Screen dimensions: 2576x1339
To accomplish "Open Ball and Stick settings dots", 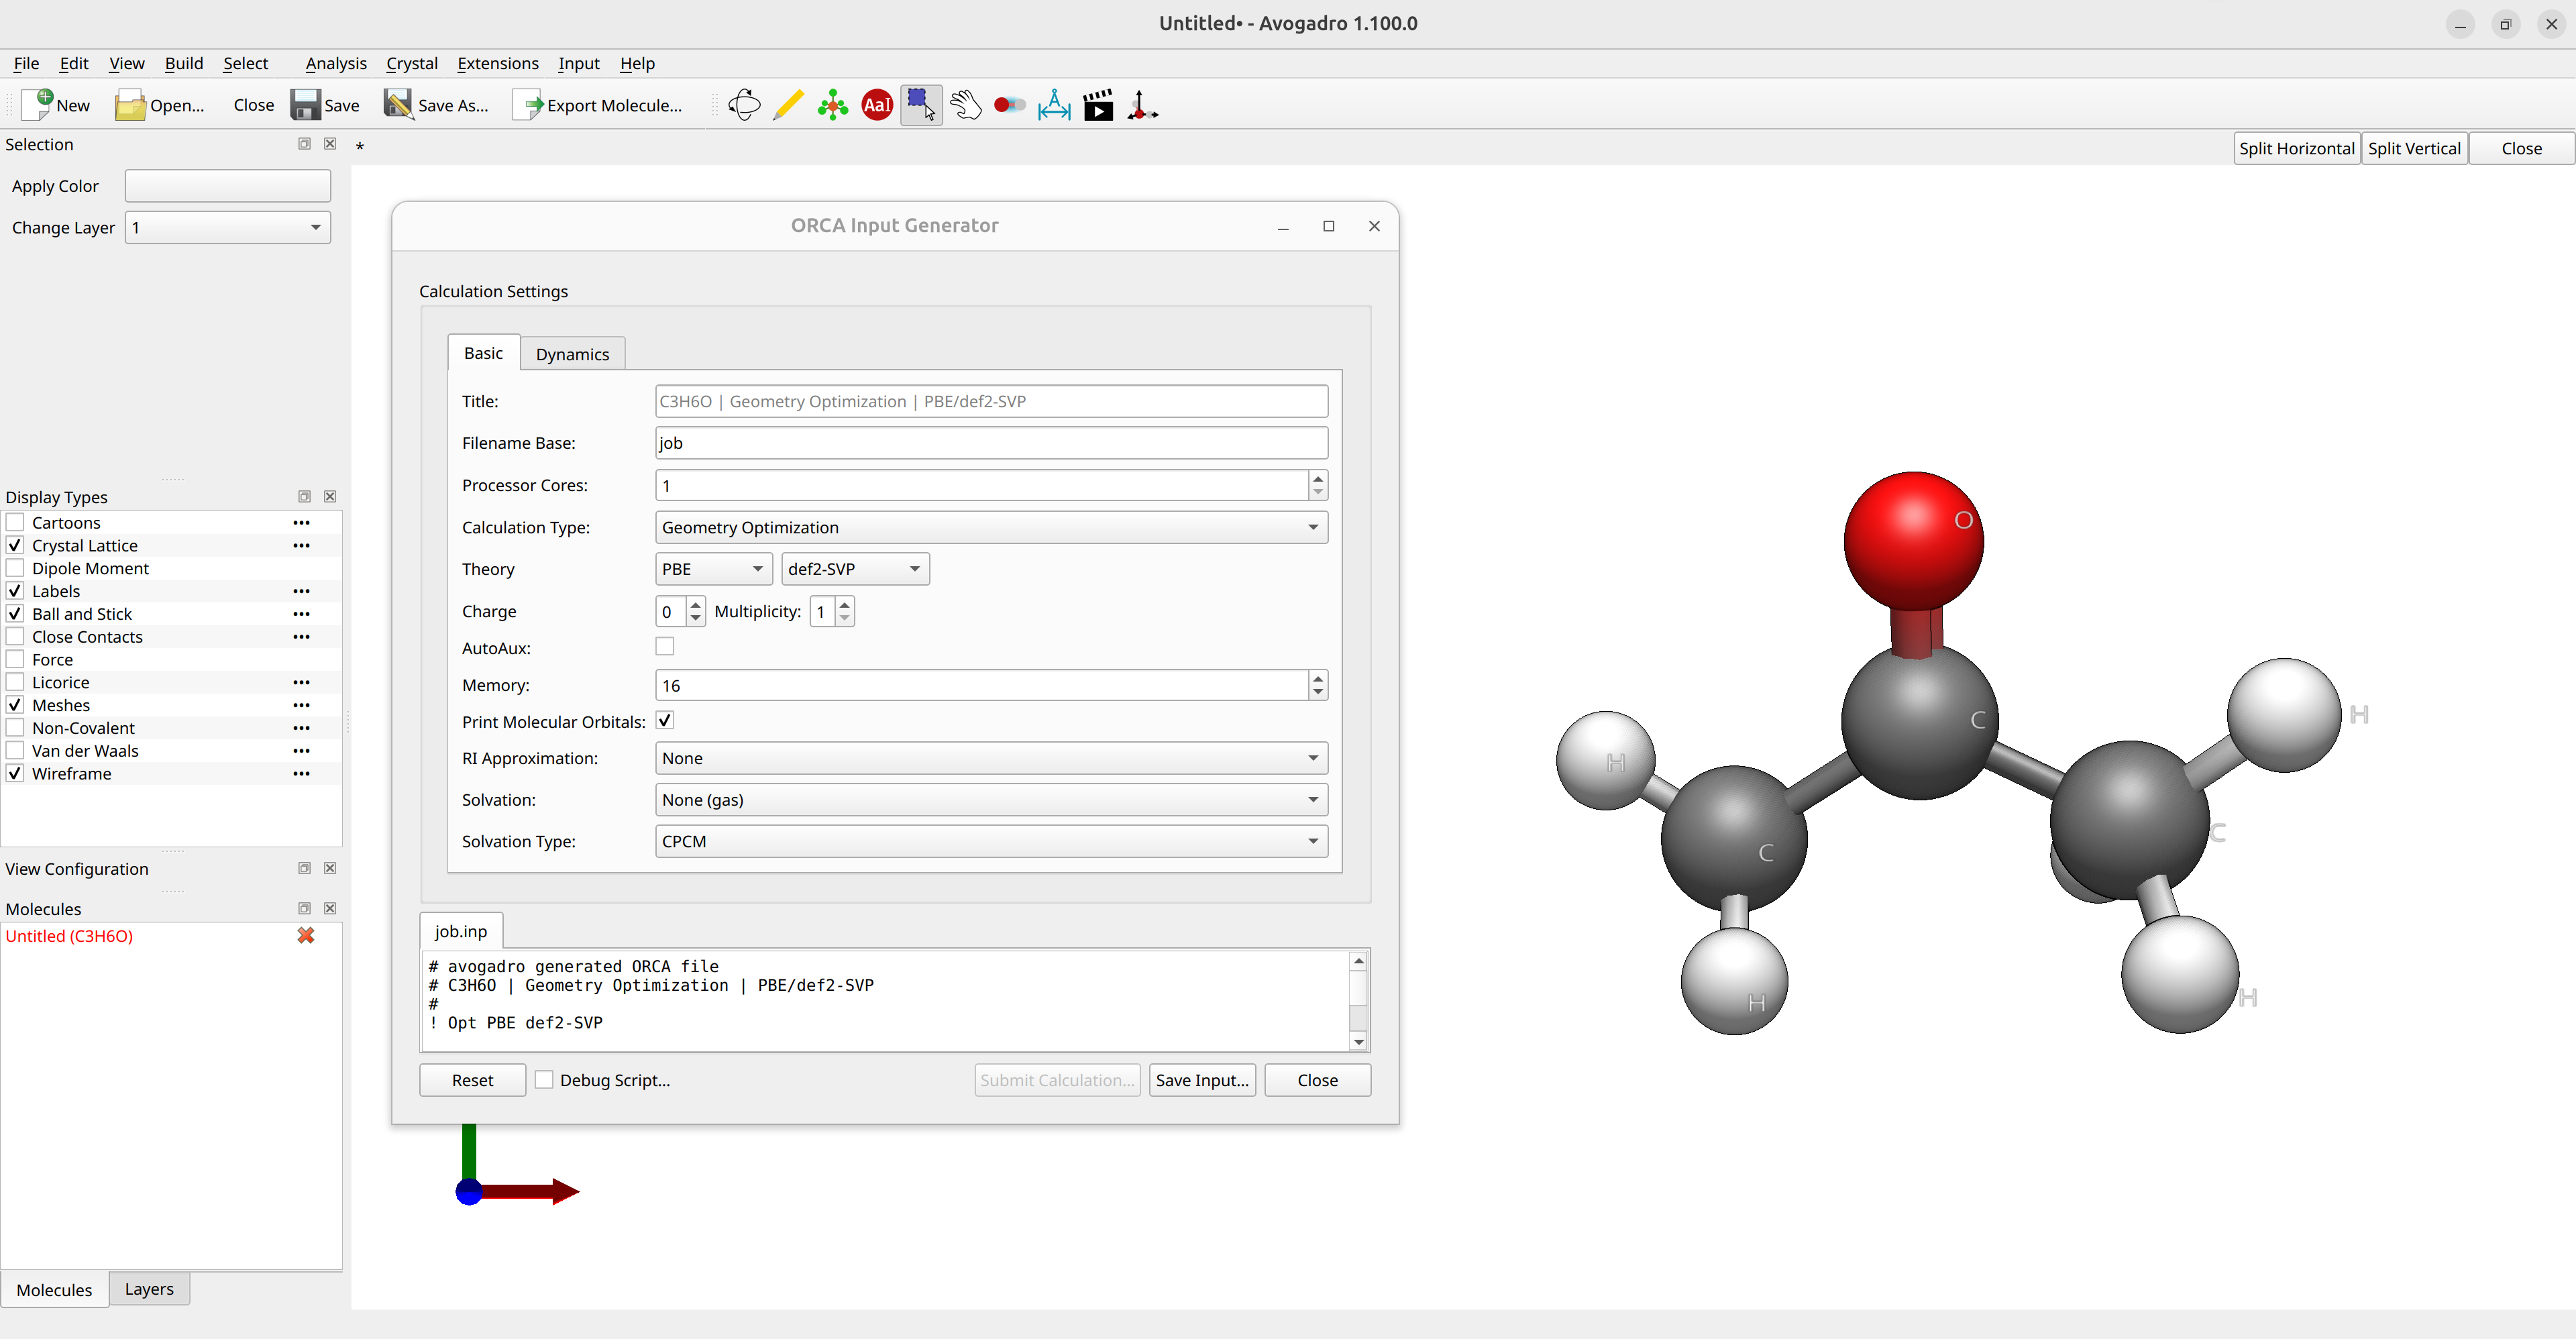I will point(301,614).
